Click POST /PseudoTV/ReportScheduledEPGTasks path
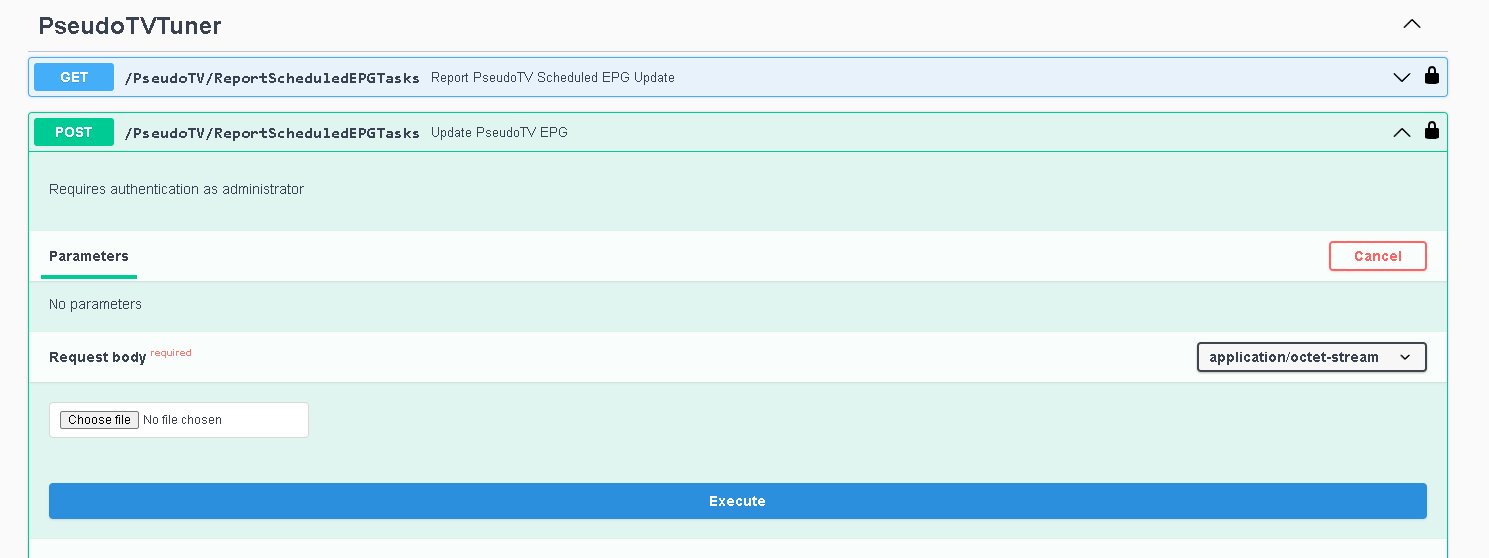 coord(272,133)
